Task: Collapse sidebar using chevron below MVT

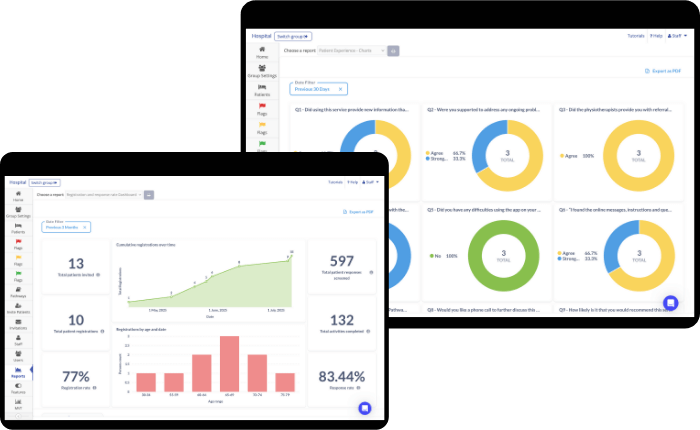Action: coord(18,416)
